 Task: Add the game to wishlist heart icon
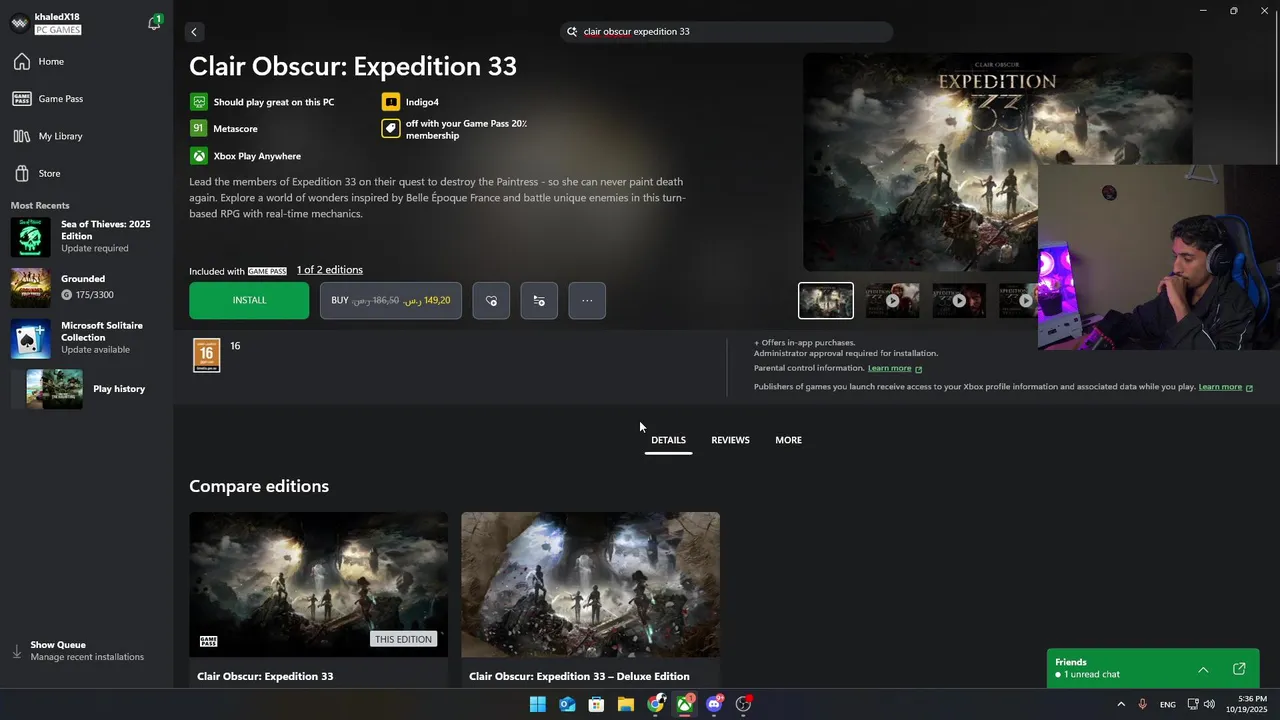pyautogui.click(x=491, y=301)
